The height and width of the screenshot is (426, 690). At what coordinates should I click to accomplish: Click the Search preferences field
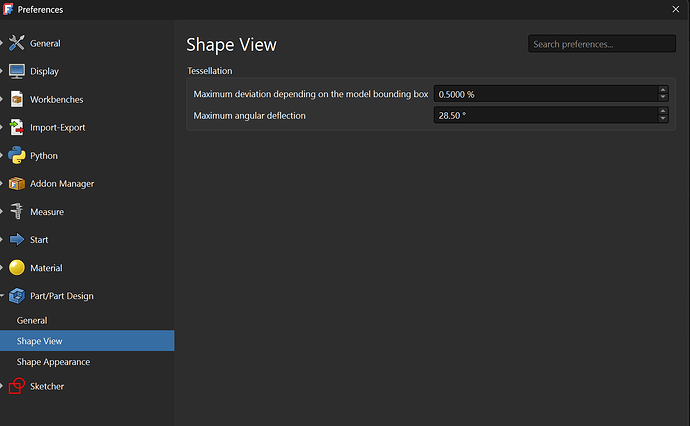coord(602,44)
